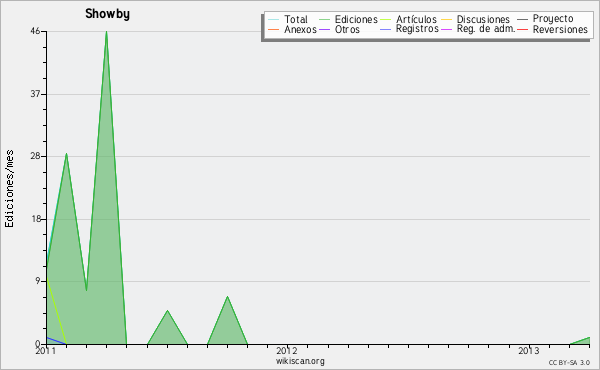Click the red Reversiones legend line
Screen dimensions: 600x370
point(522,29)
